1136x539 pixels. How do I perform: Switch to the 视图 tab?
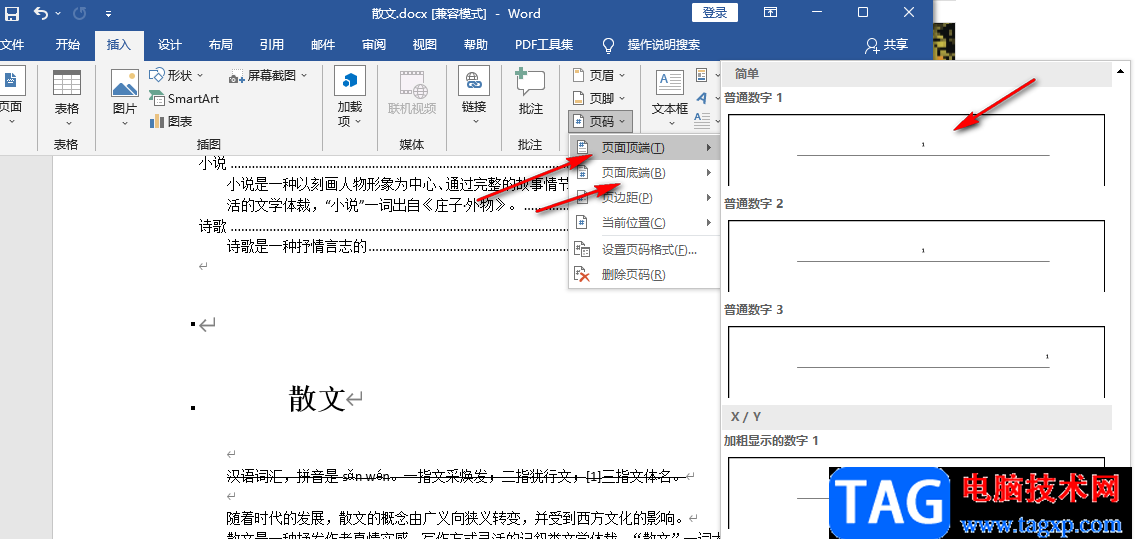tap(425, 45)
